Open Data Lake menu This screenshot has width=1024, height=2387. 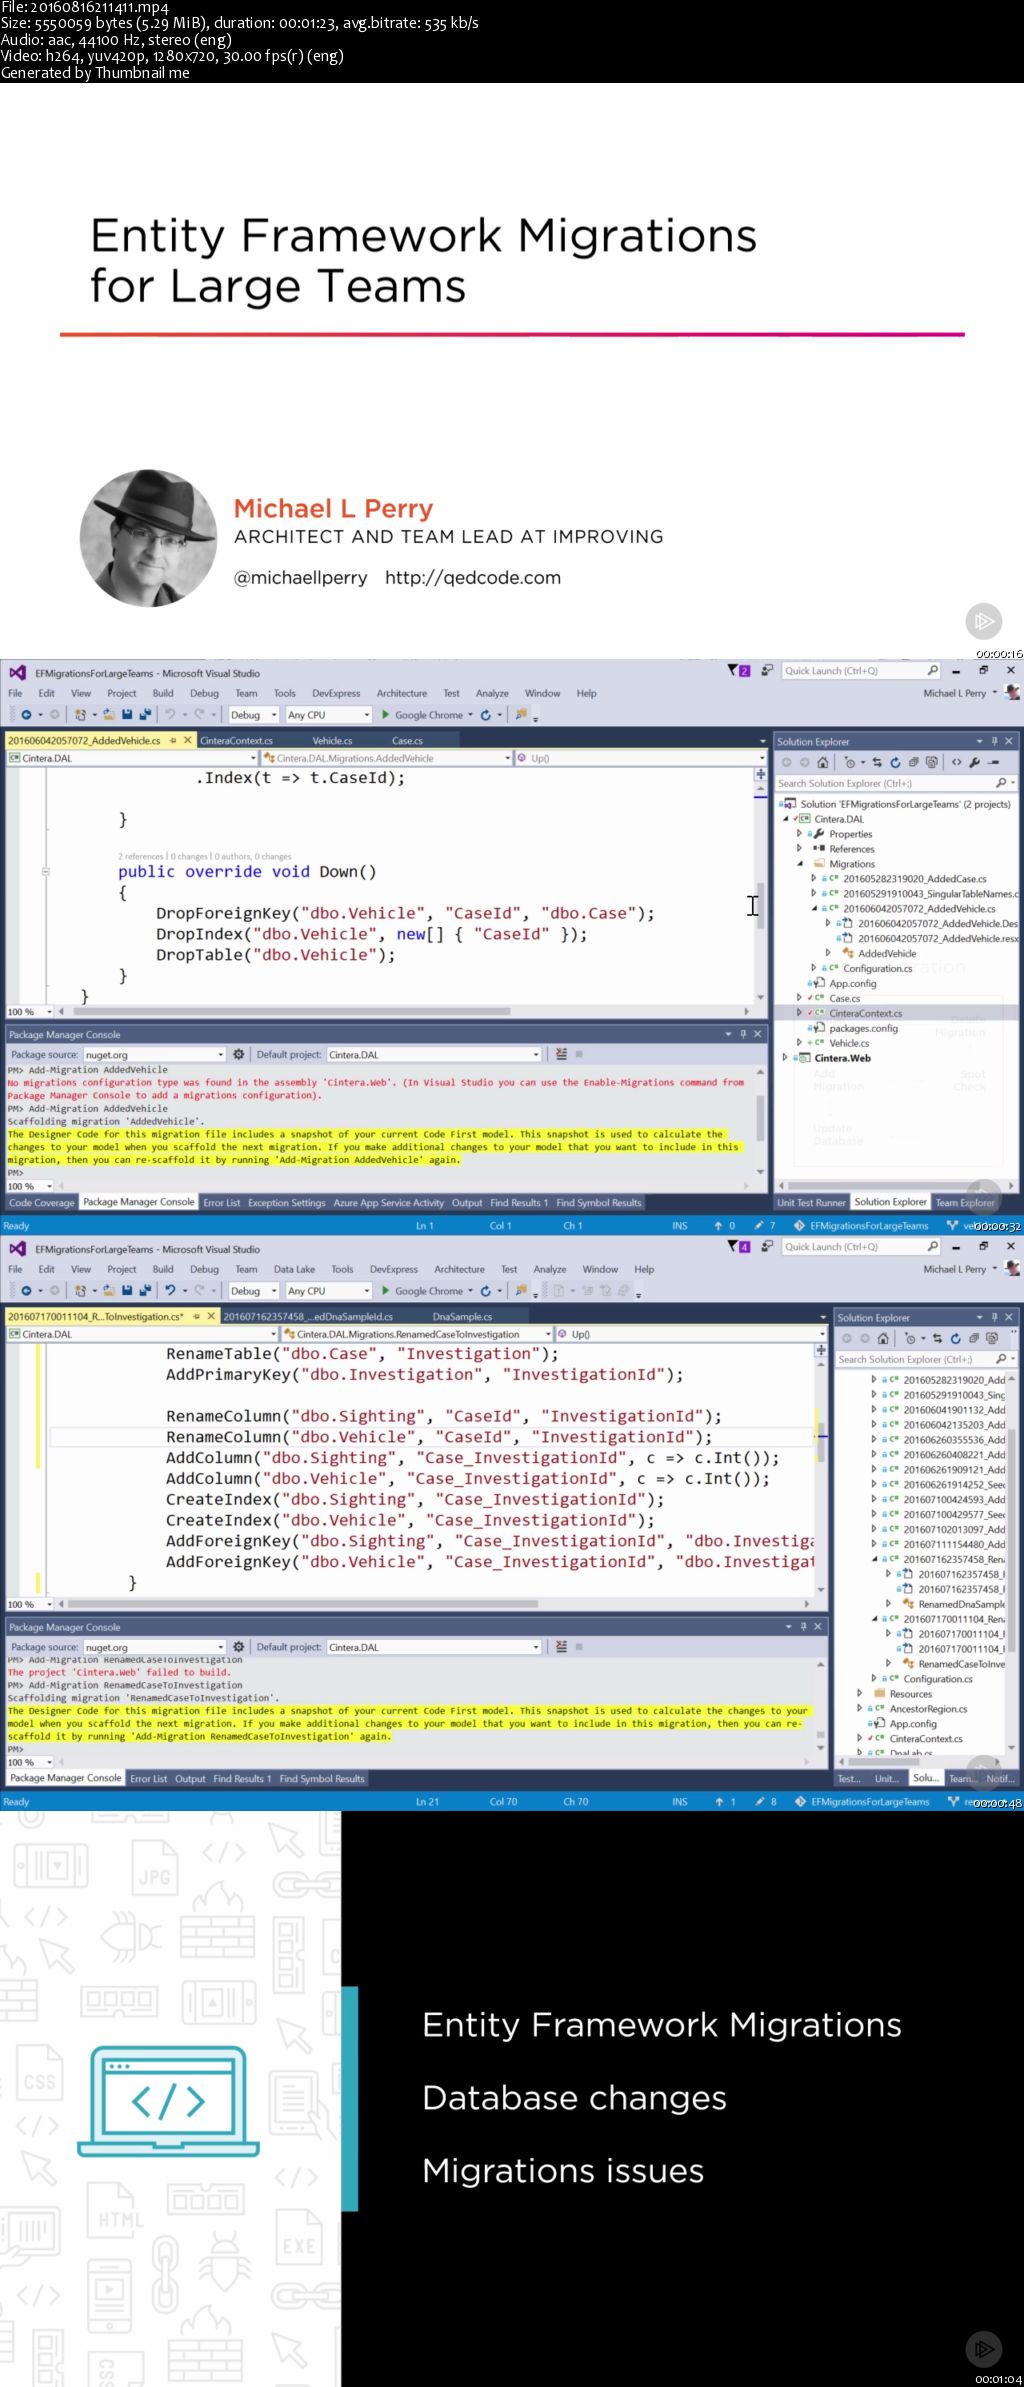(x=294, y=1269)
